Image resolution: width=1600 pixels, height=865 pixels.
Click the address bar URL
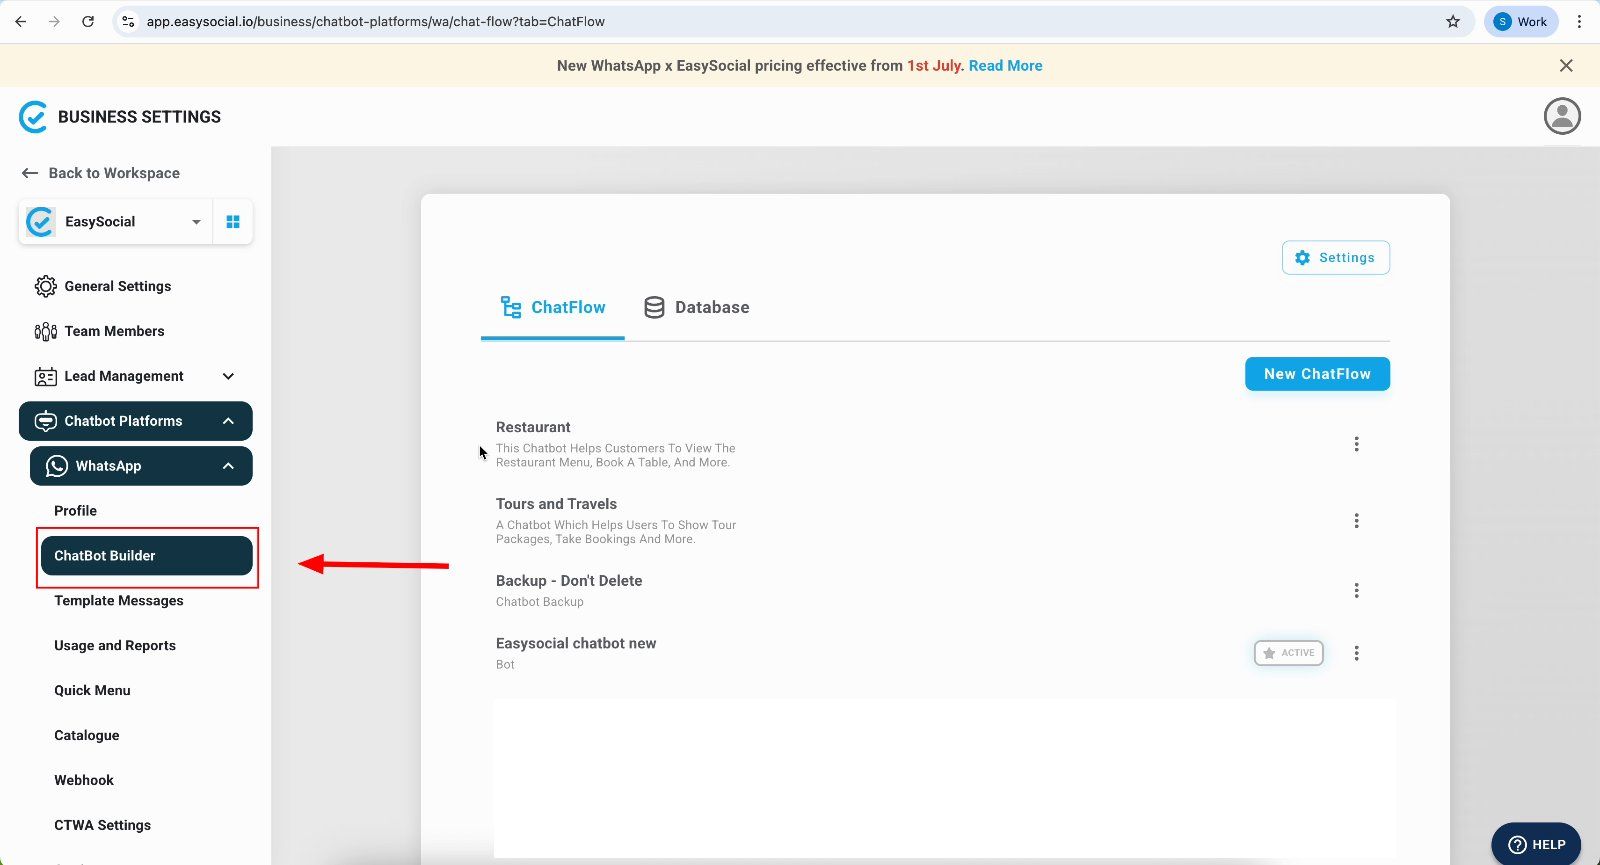click(x=375, y=21)
